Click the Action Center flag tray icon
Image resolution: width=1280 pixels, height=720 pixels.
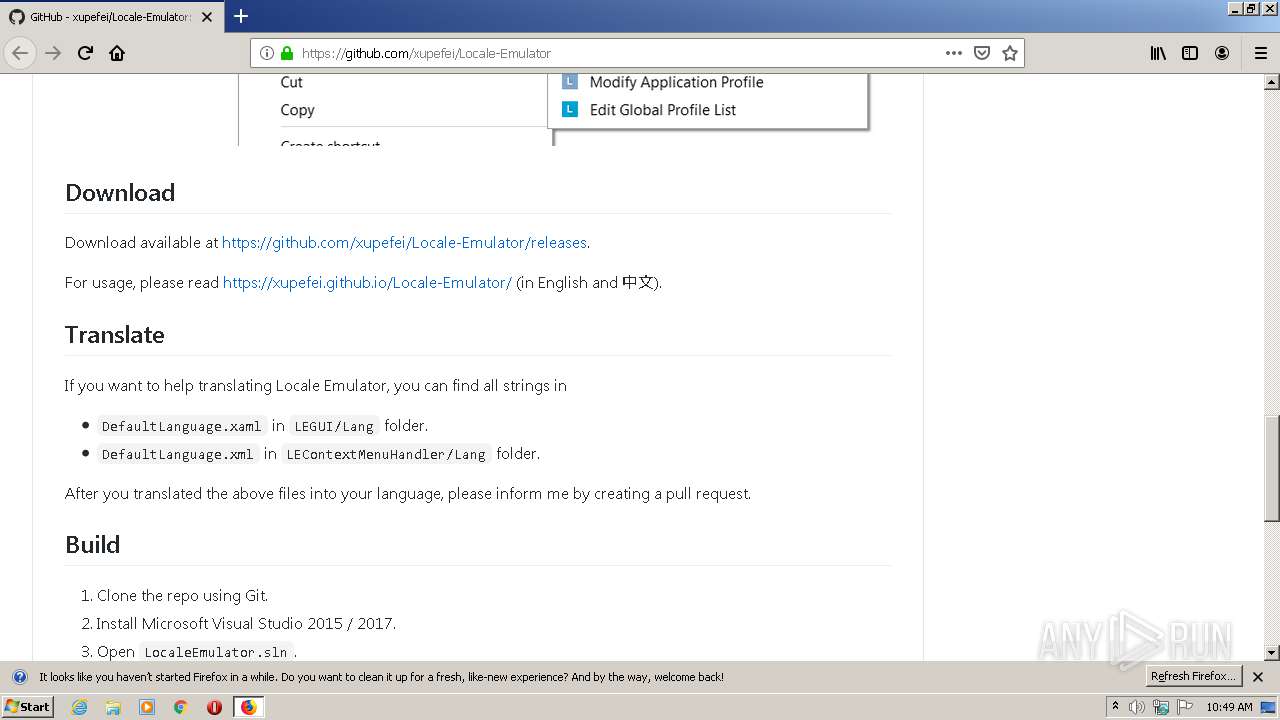(1185, 707)
